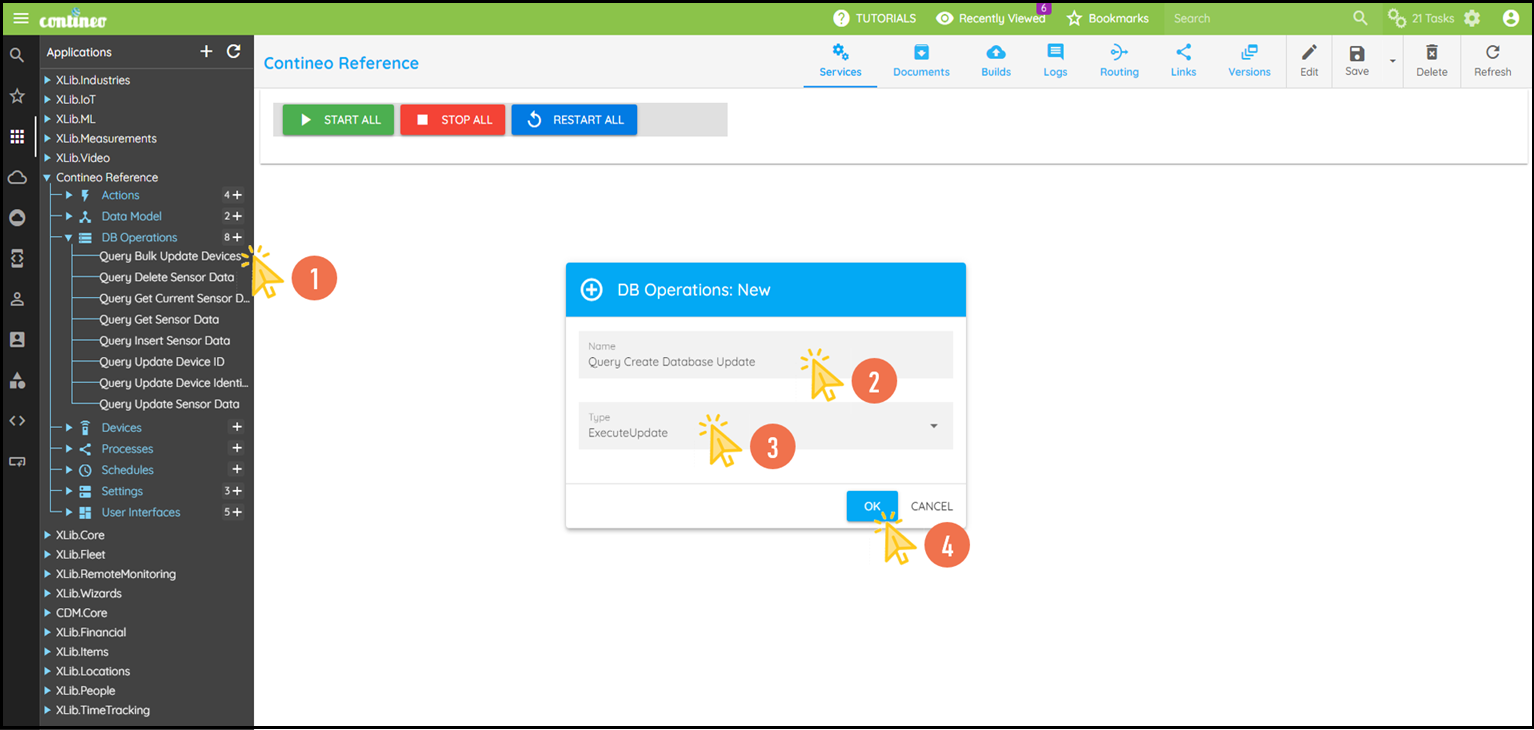Click the Delete trash icon
The image size is (1534, 730).
pos(1431,53)
